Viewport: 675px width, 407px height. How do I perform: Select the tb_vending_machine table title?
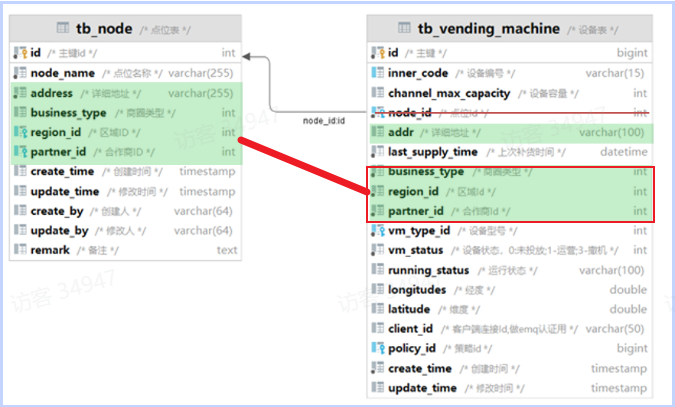click(x=489, y=29)
